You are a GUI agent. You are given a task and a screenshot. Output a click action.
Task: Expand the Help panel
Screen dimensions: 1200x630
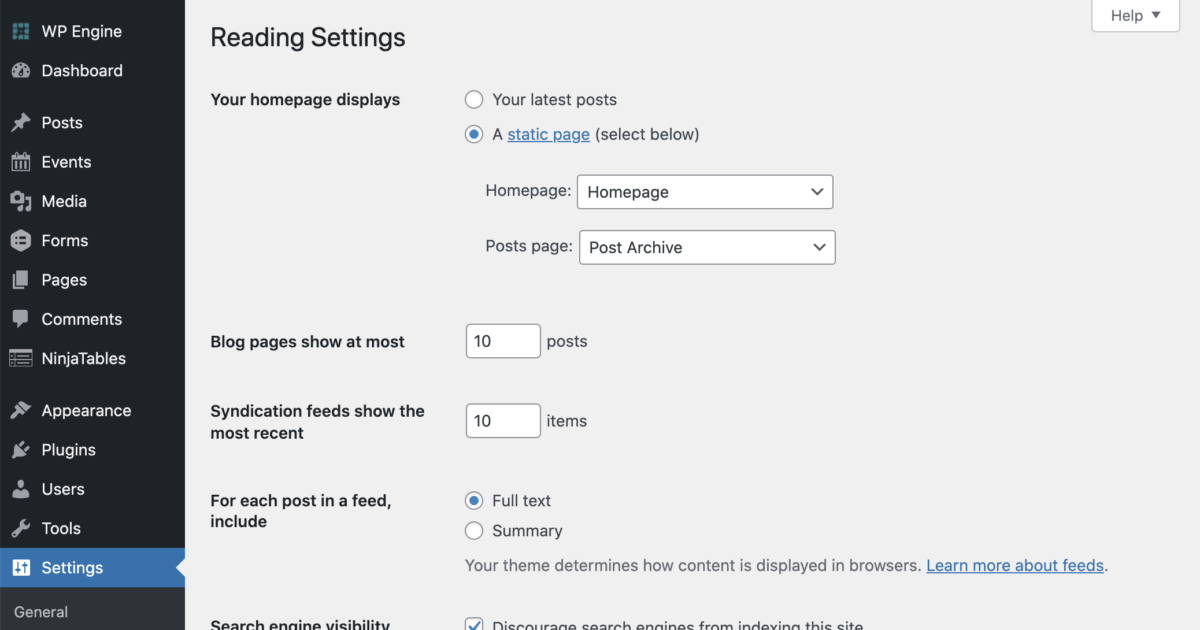click(1135, 15)
